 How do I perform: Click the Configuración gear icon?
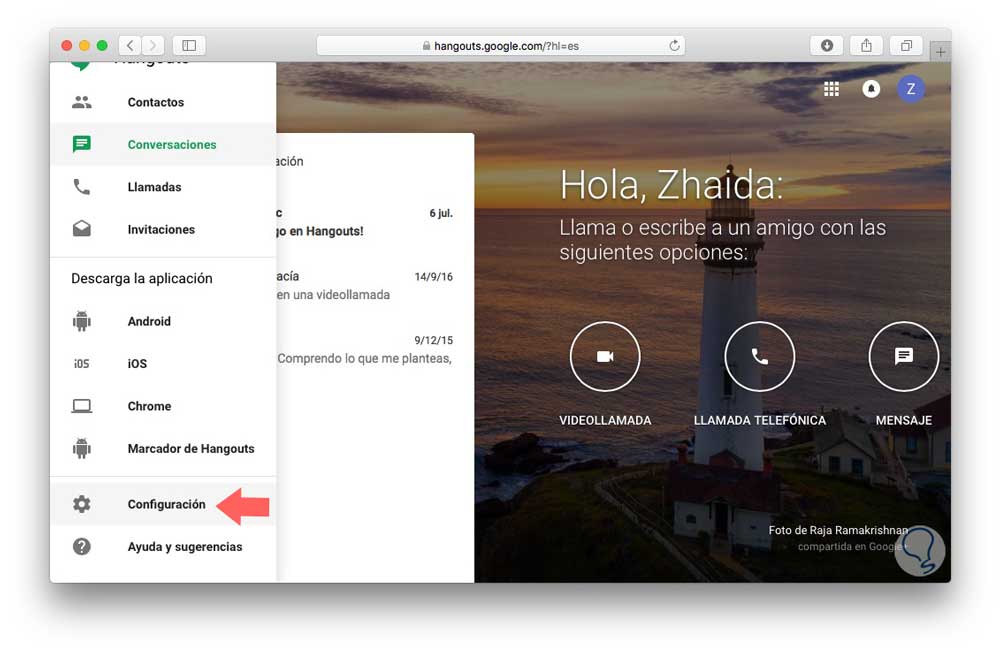tap(82, 504)
